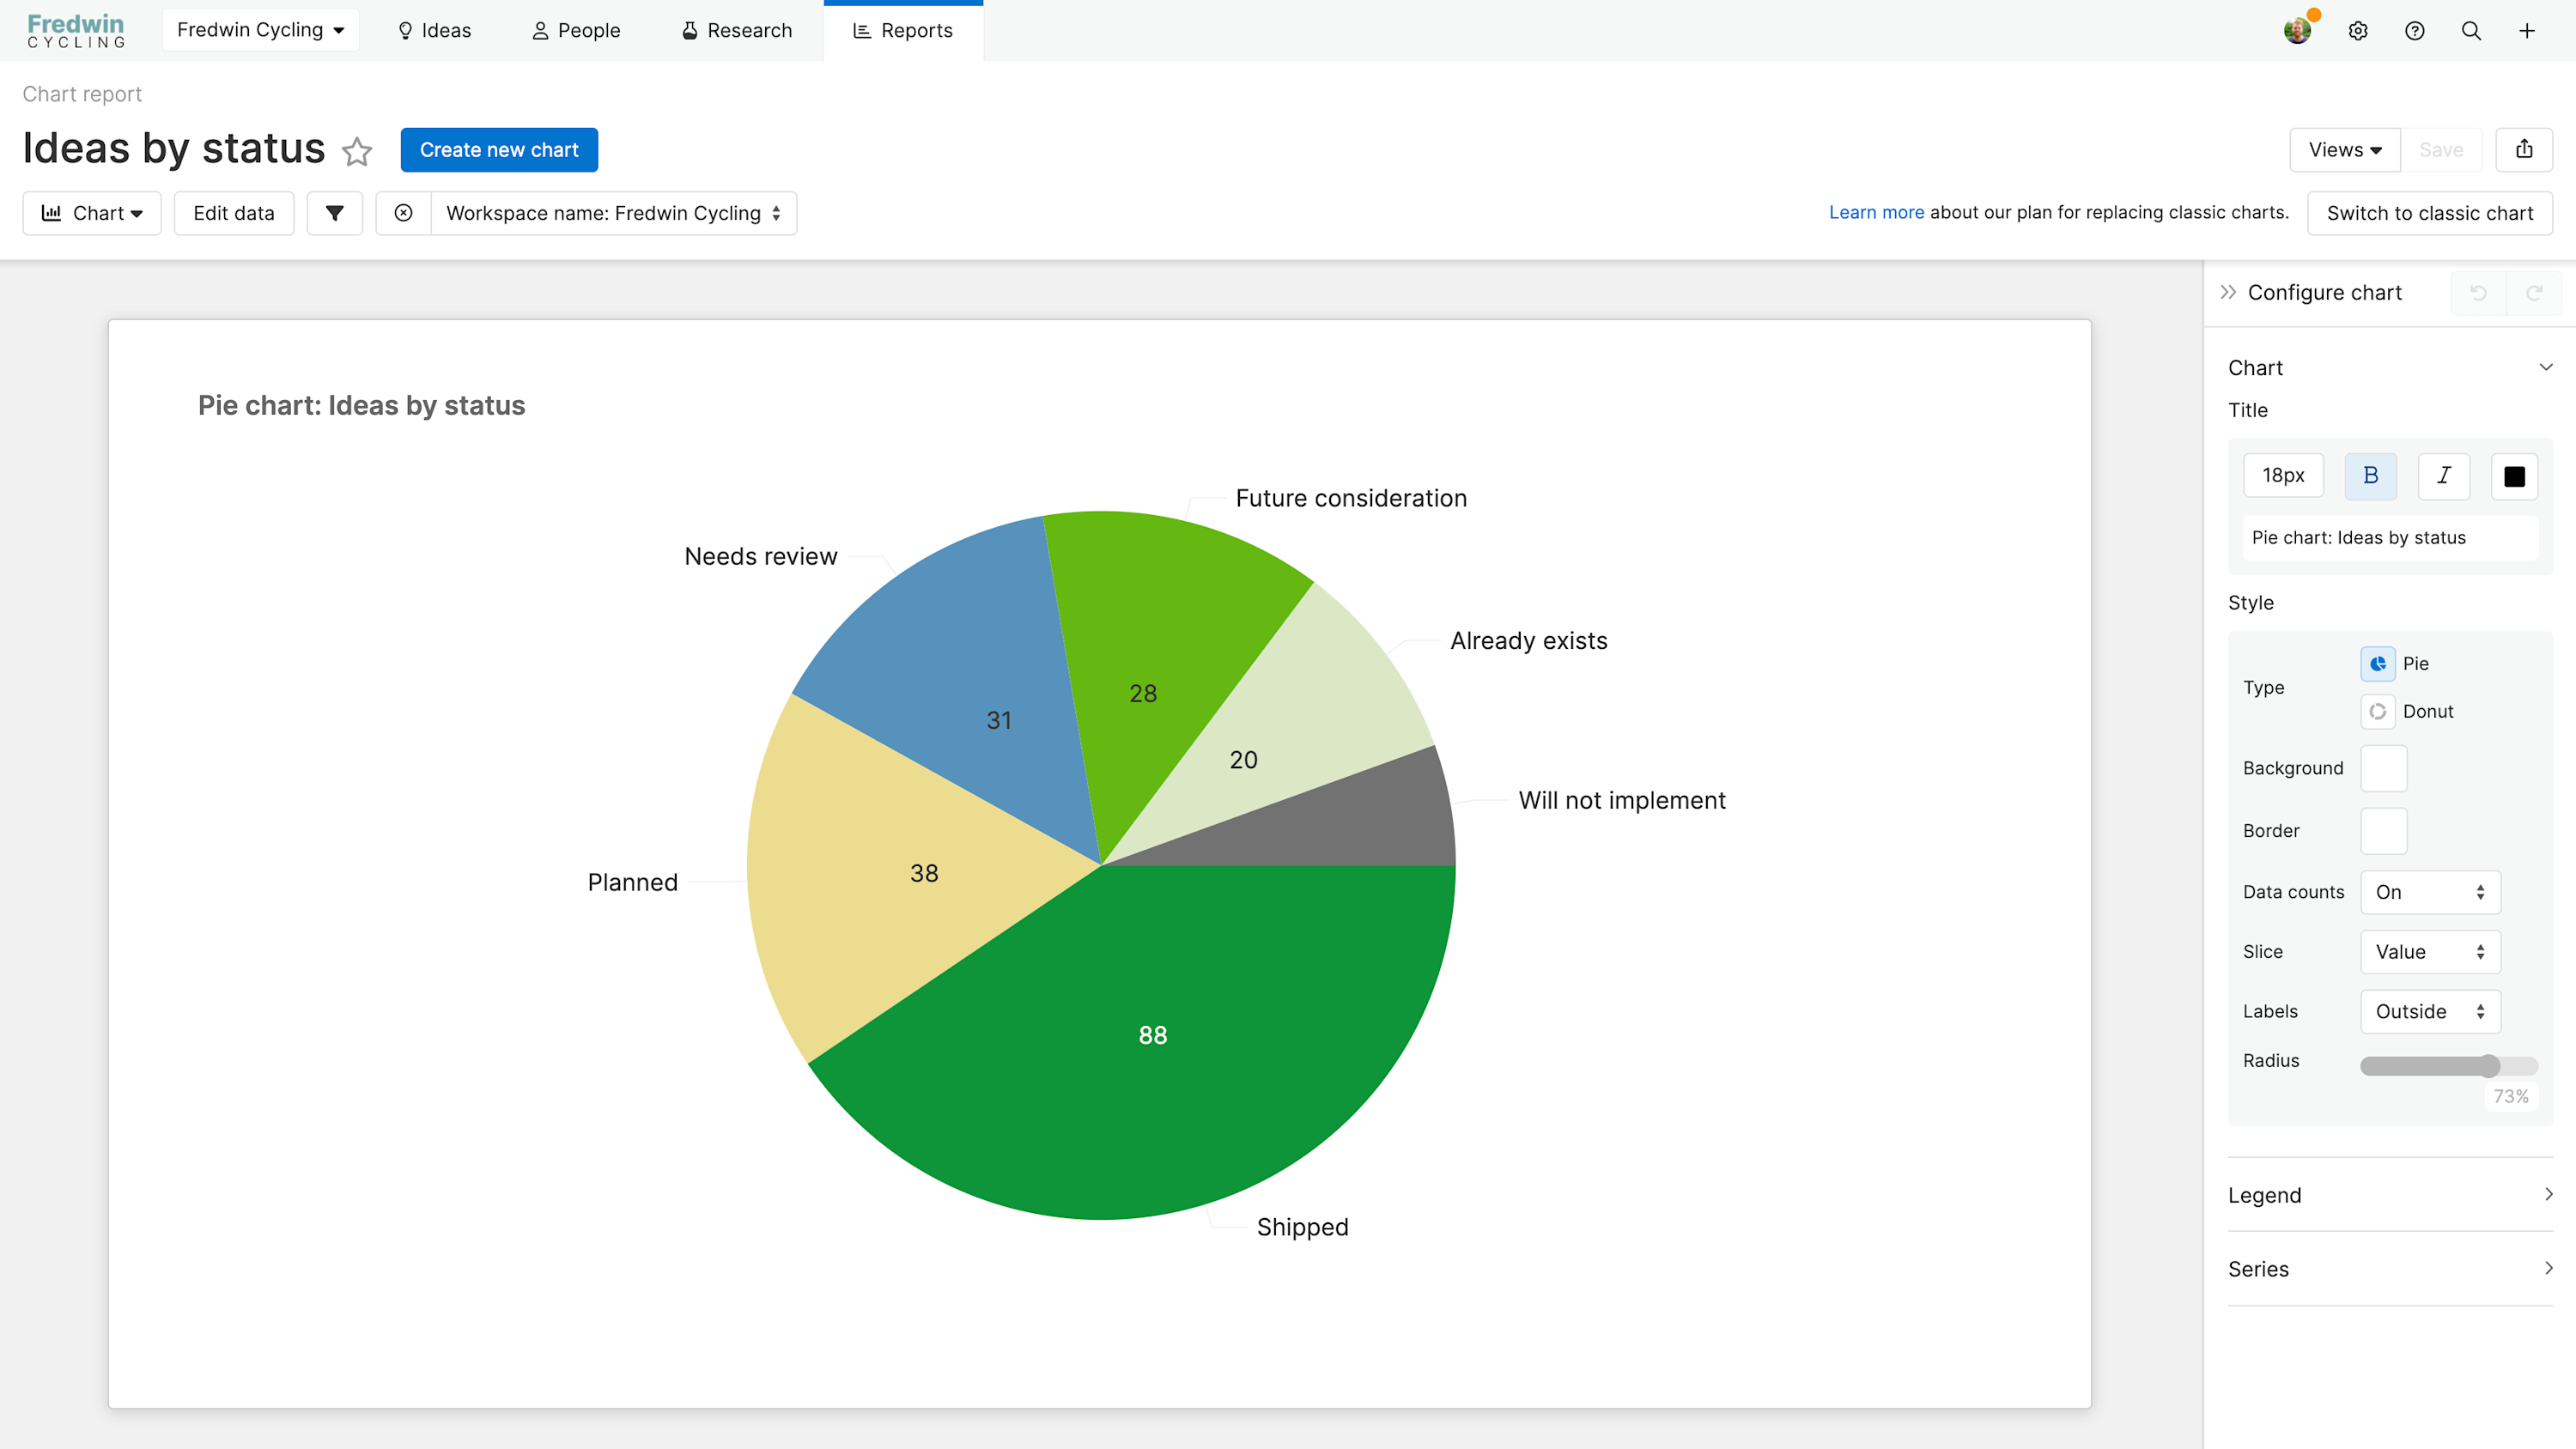2576x1449 pixels.
Task: Clear filters with the circled X icon
Action: (x=404, y=213)
